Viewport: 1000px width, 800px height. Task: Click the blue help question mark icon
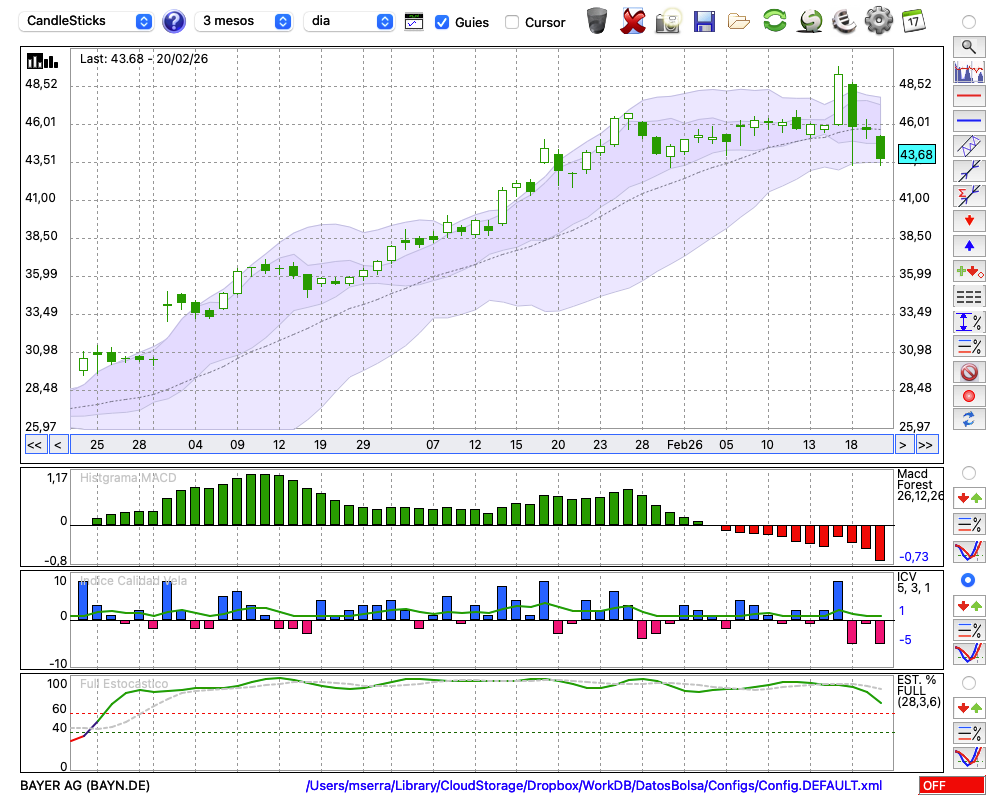174,21
